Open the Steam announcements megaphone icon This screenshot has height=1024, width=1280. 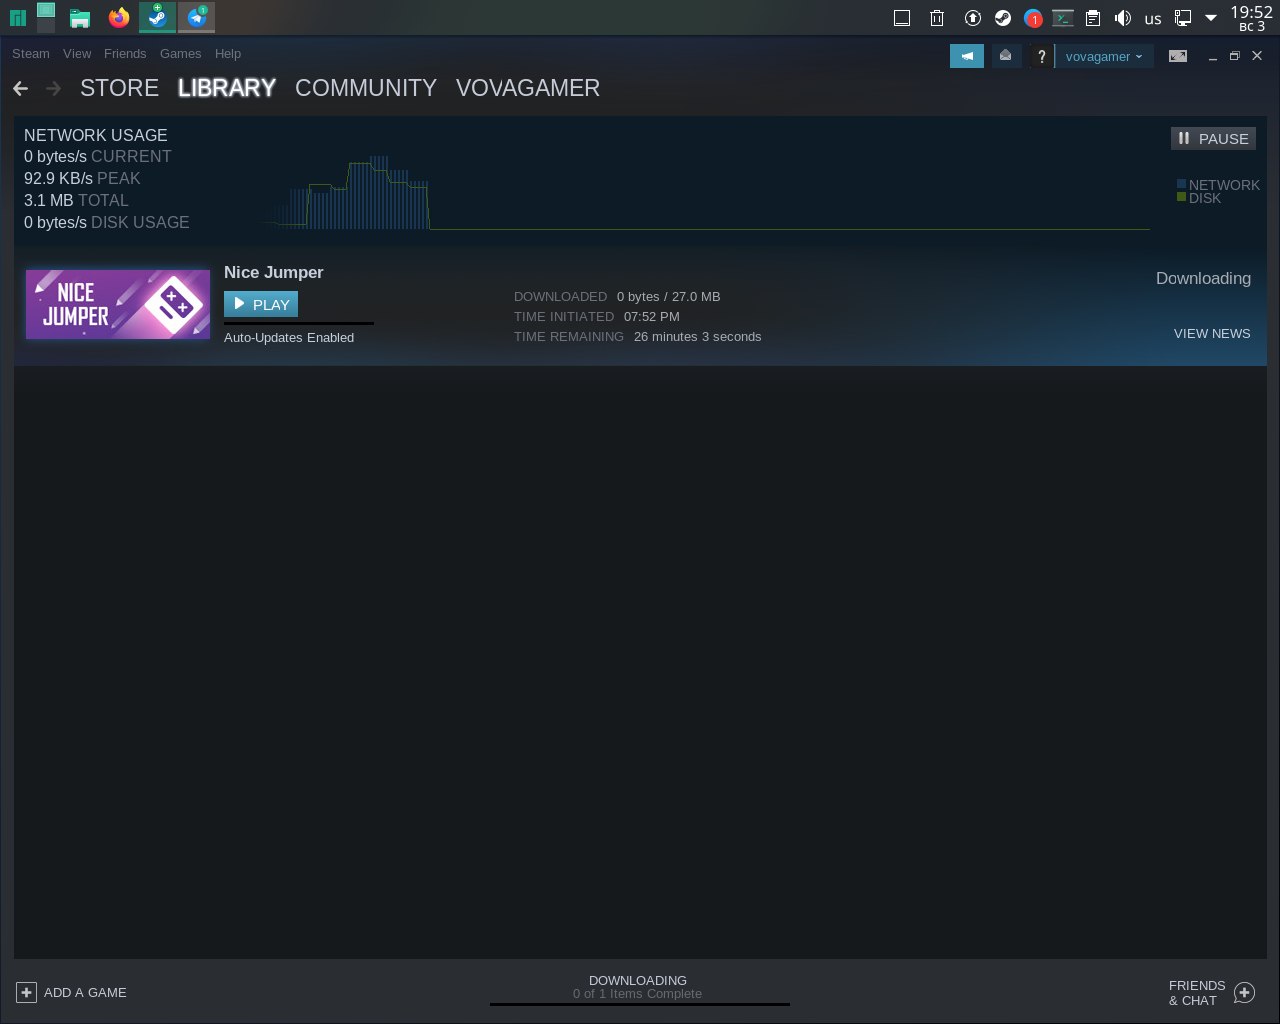[x=967, y=56]
